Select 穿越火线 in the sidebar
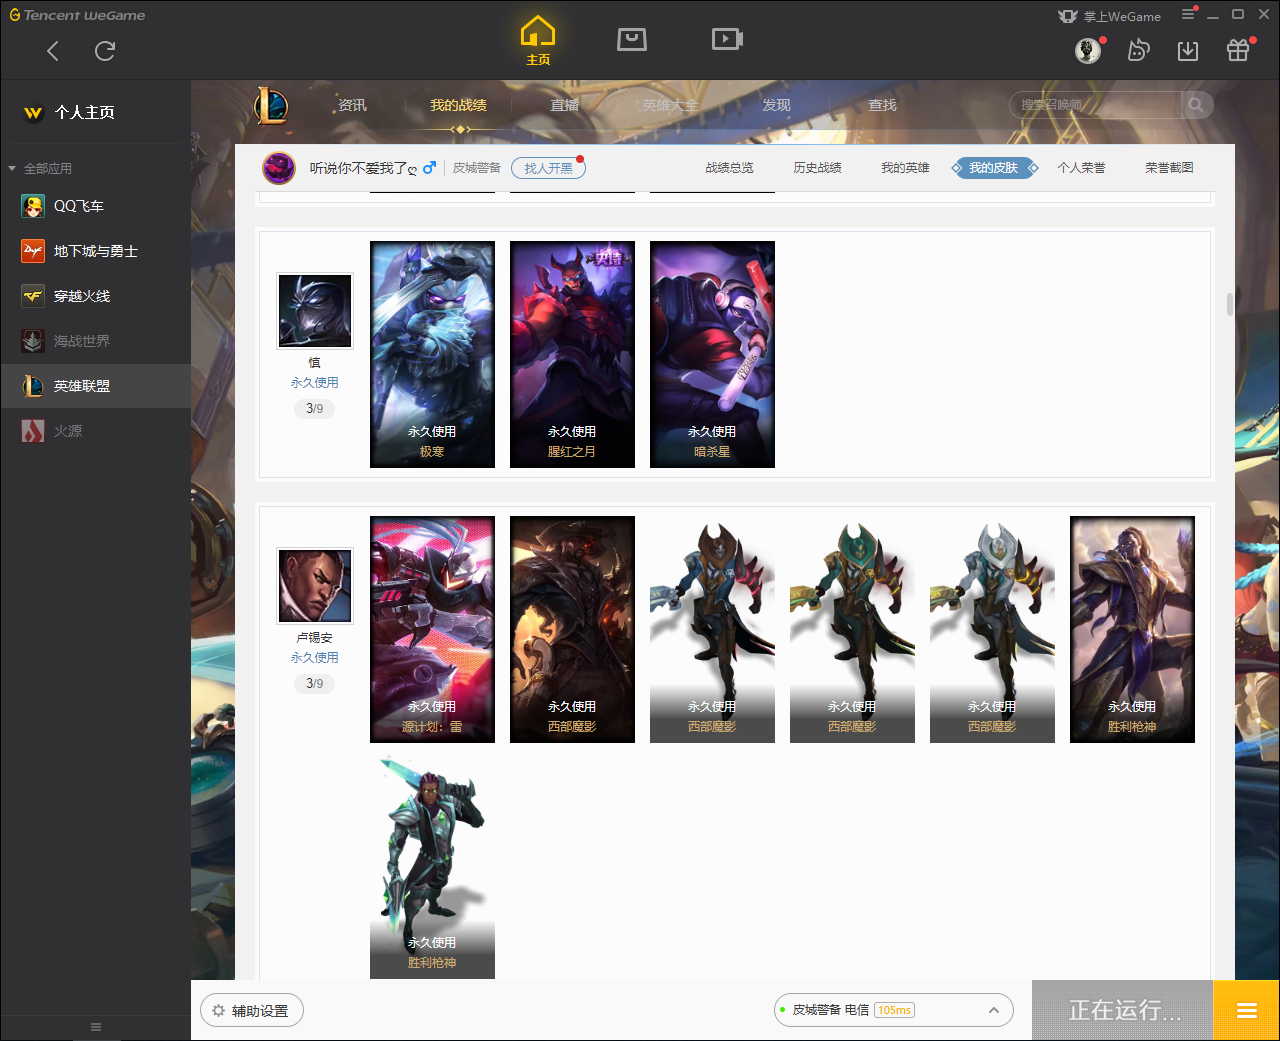Image resolution: width=1280 pixels, height=1041 pixels. point(95,296)
